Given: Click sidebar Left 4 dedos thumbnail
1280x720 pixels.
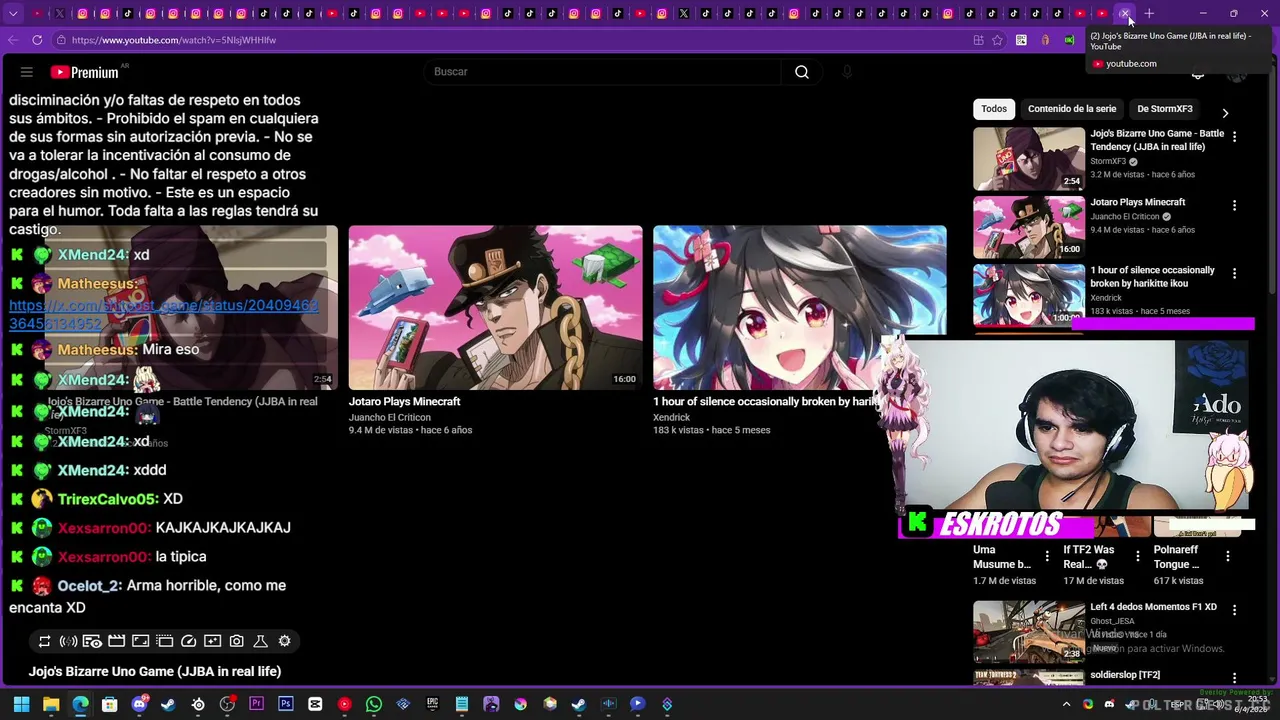Looking at the screenshot, I should point(1029,632).
